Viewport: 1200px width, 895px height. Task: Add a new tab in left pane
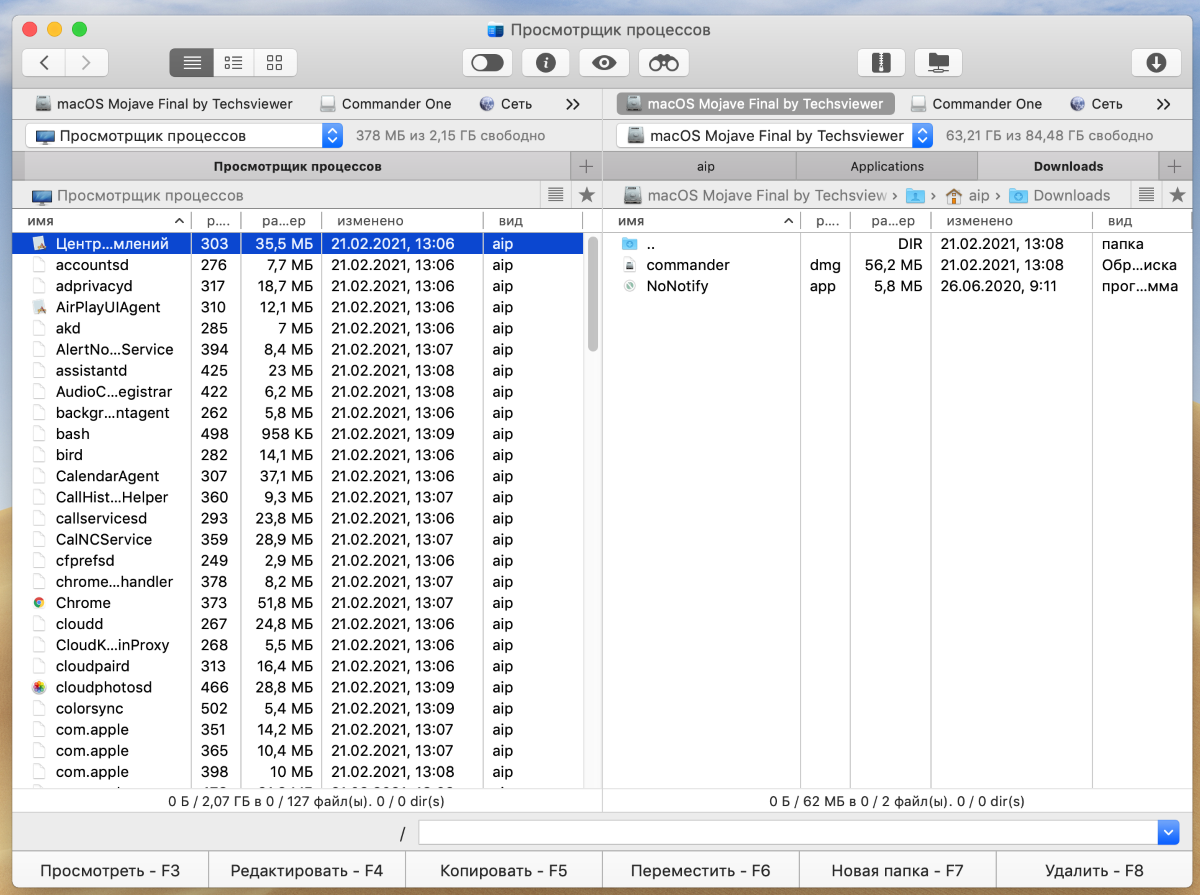tap(586, 166)
